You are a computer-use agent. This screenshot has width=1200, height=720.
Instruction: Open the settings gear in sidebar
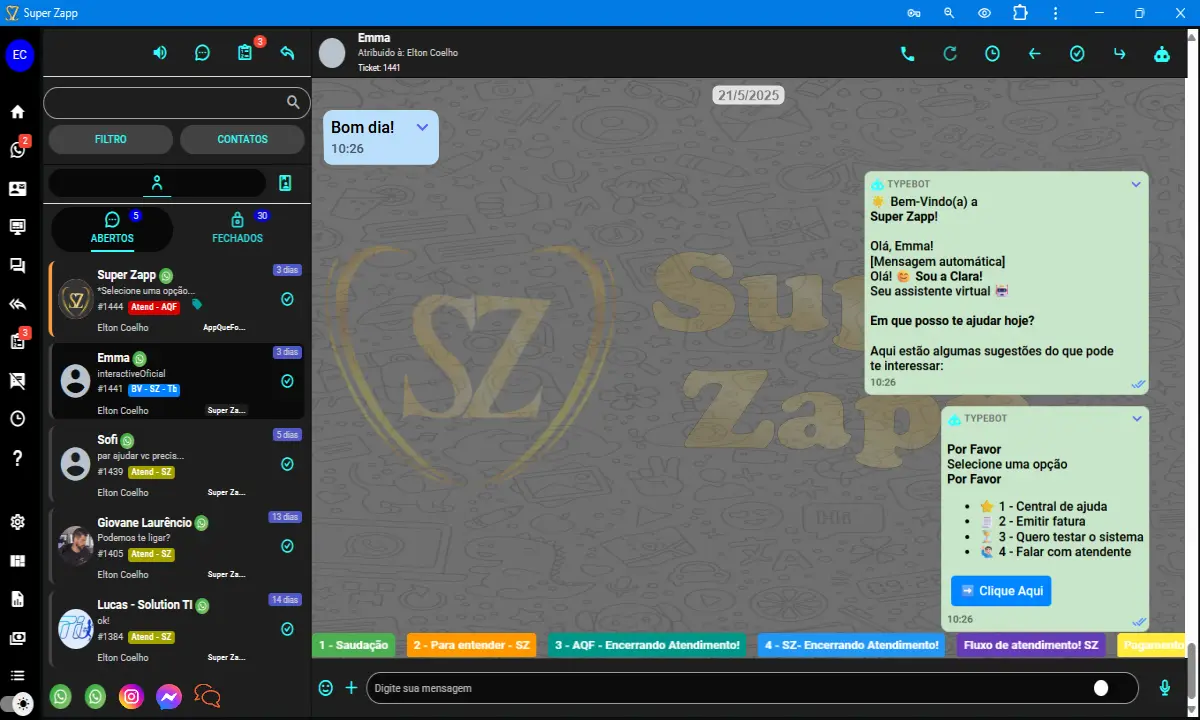17,522
